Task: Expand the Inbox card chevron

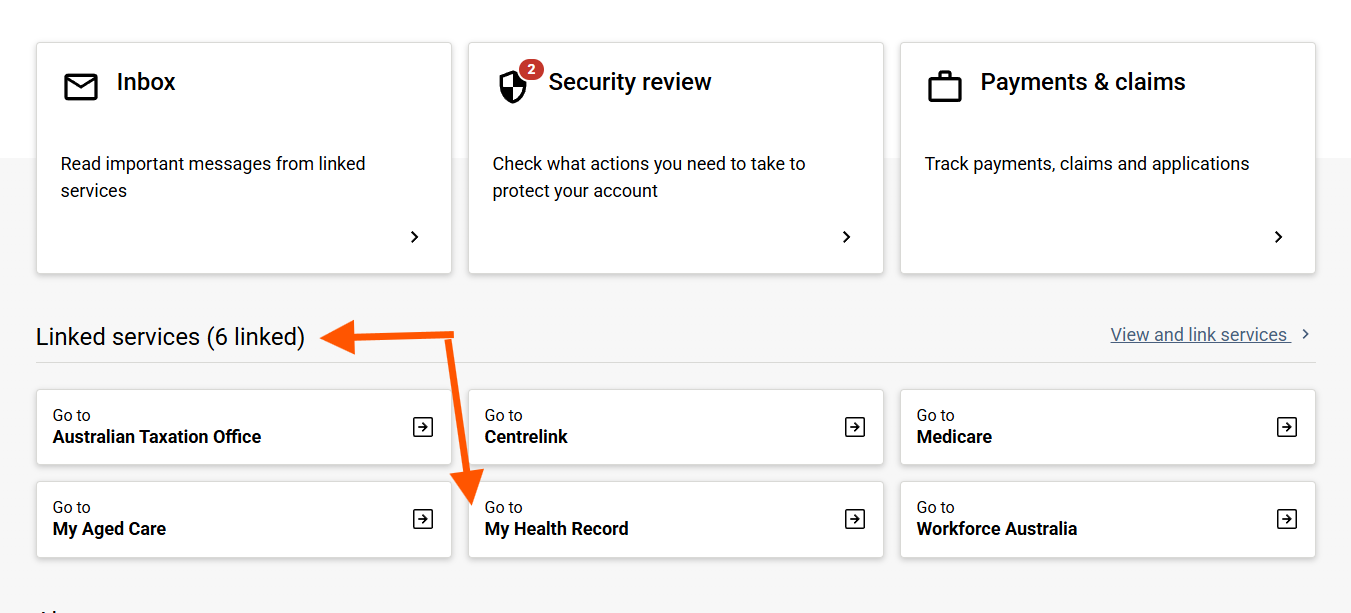Action: coord(414,237)
